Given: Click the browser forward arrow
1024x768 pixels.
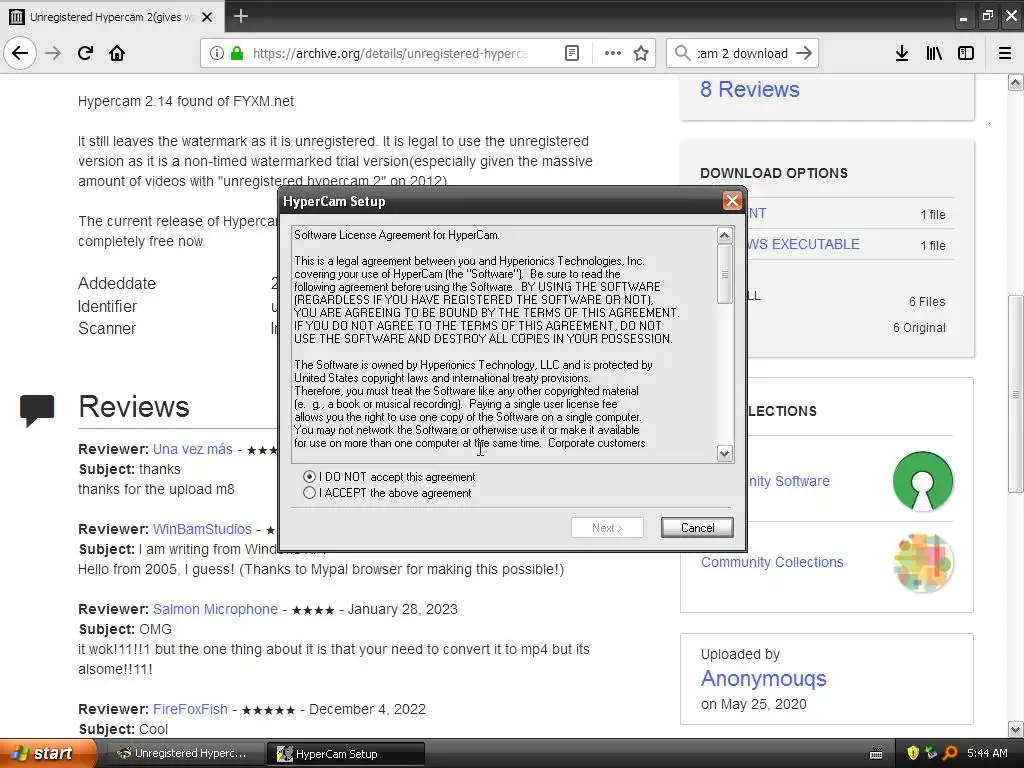Looking at the screenshot, I should [53, 53].
